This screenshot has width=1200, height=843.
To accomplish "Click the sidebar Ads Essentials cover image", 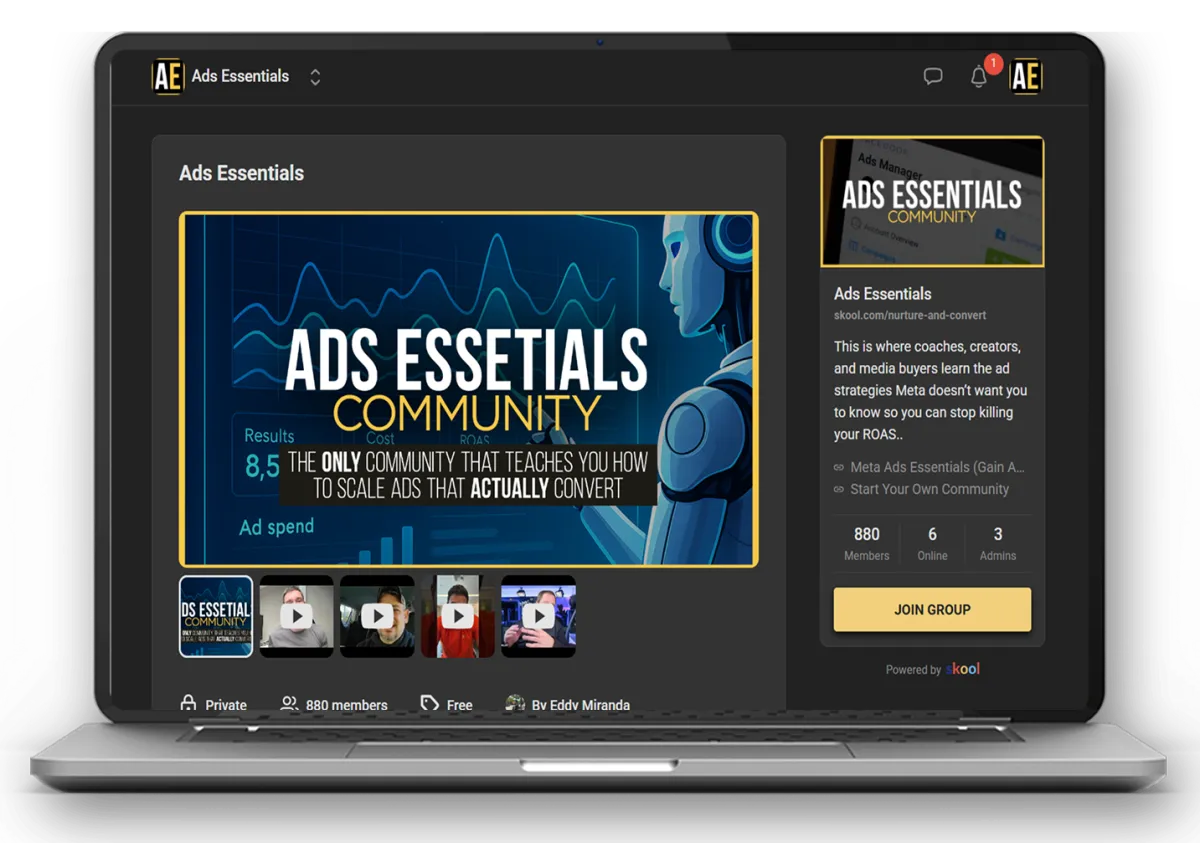I will [x=932, y=201].
